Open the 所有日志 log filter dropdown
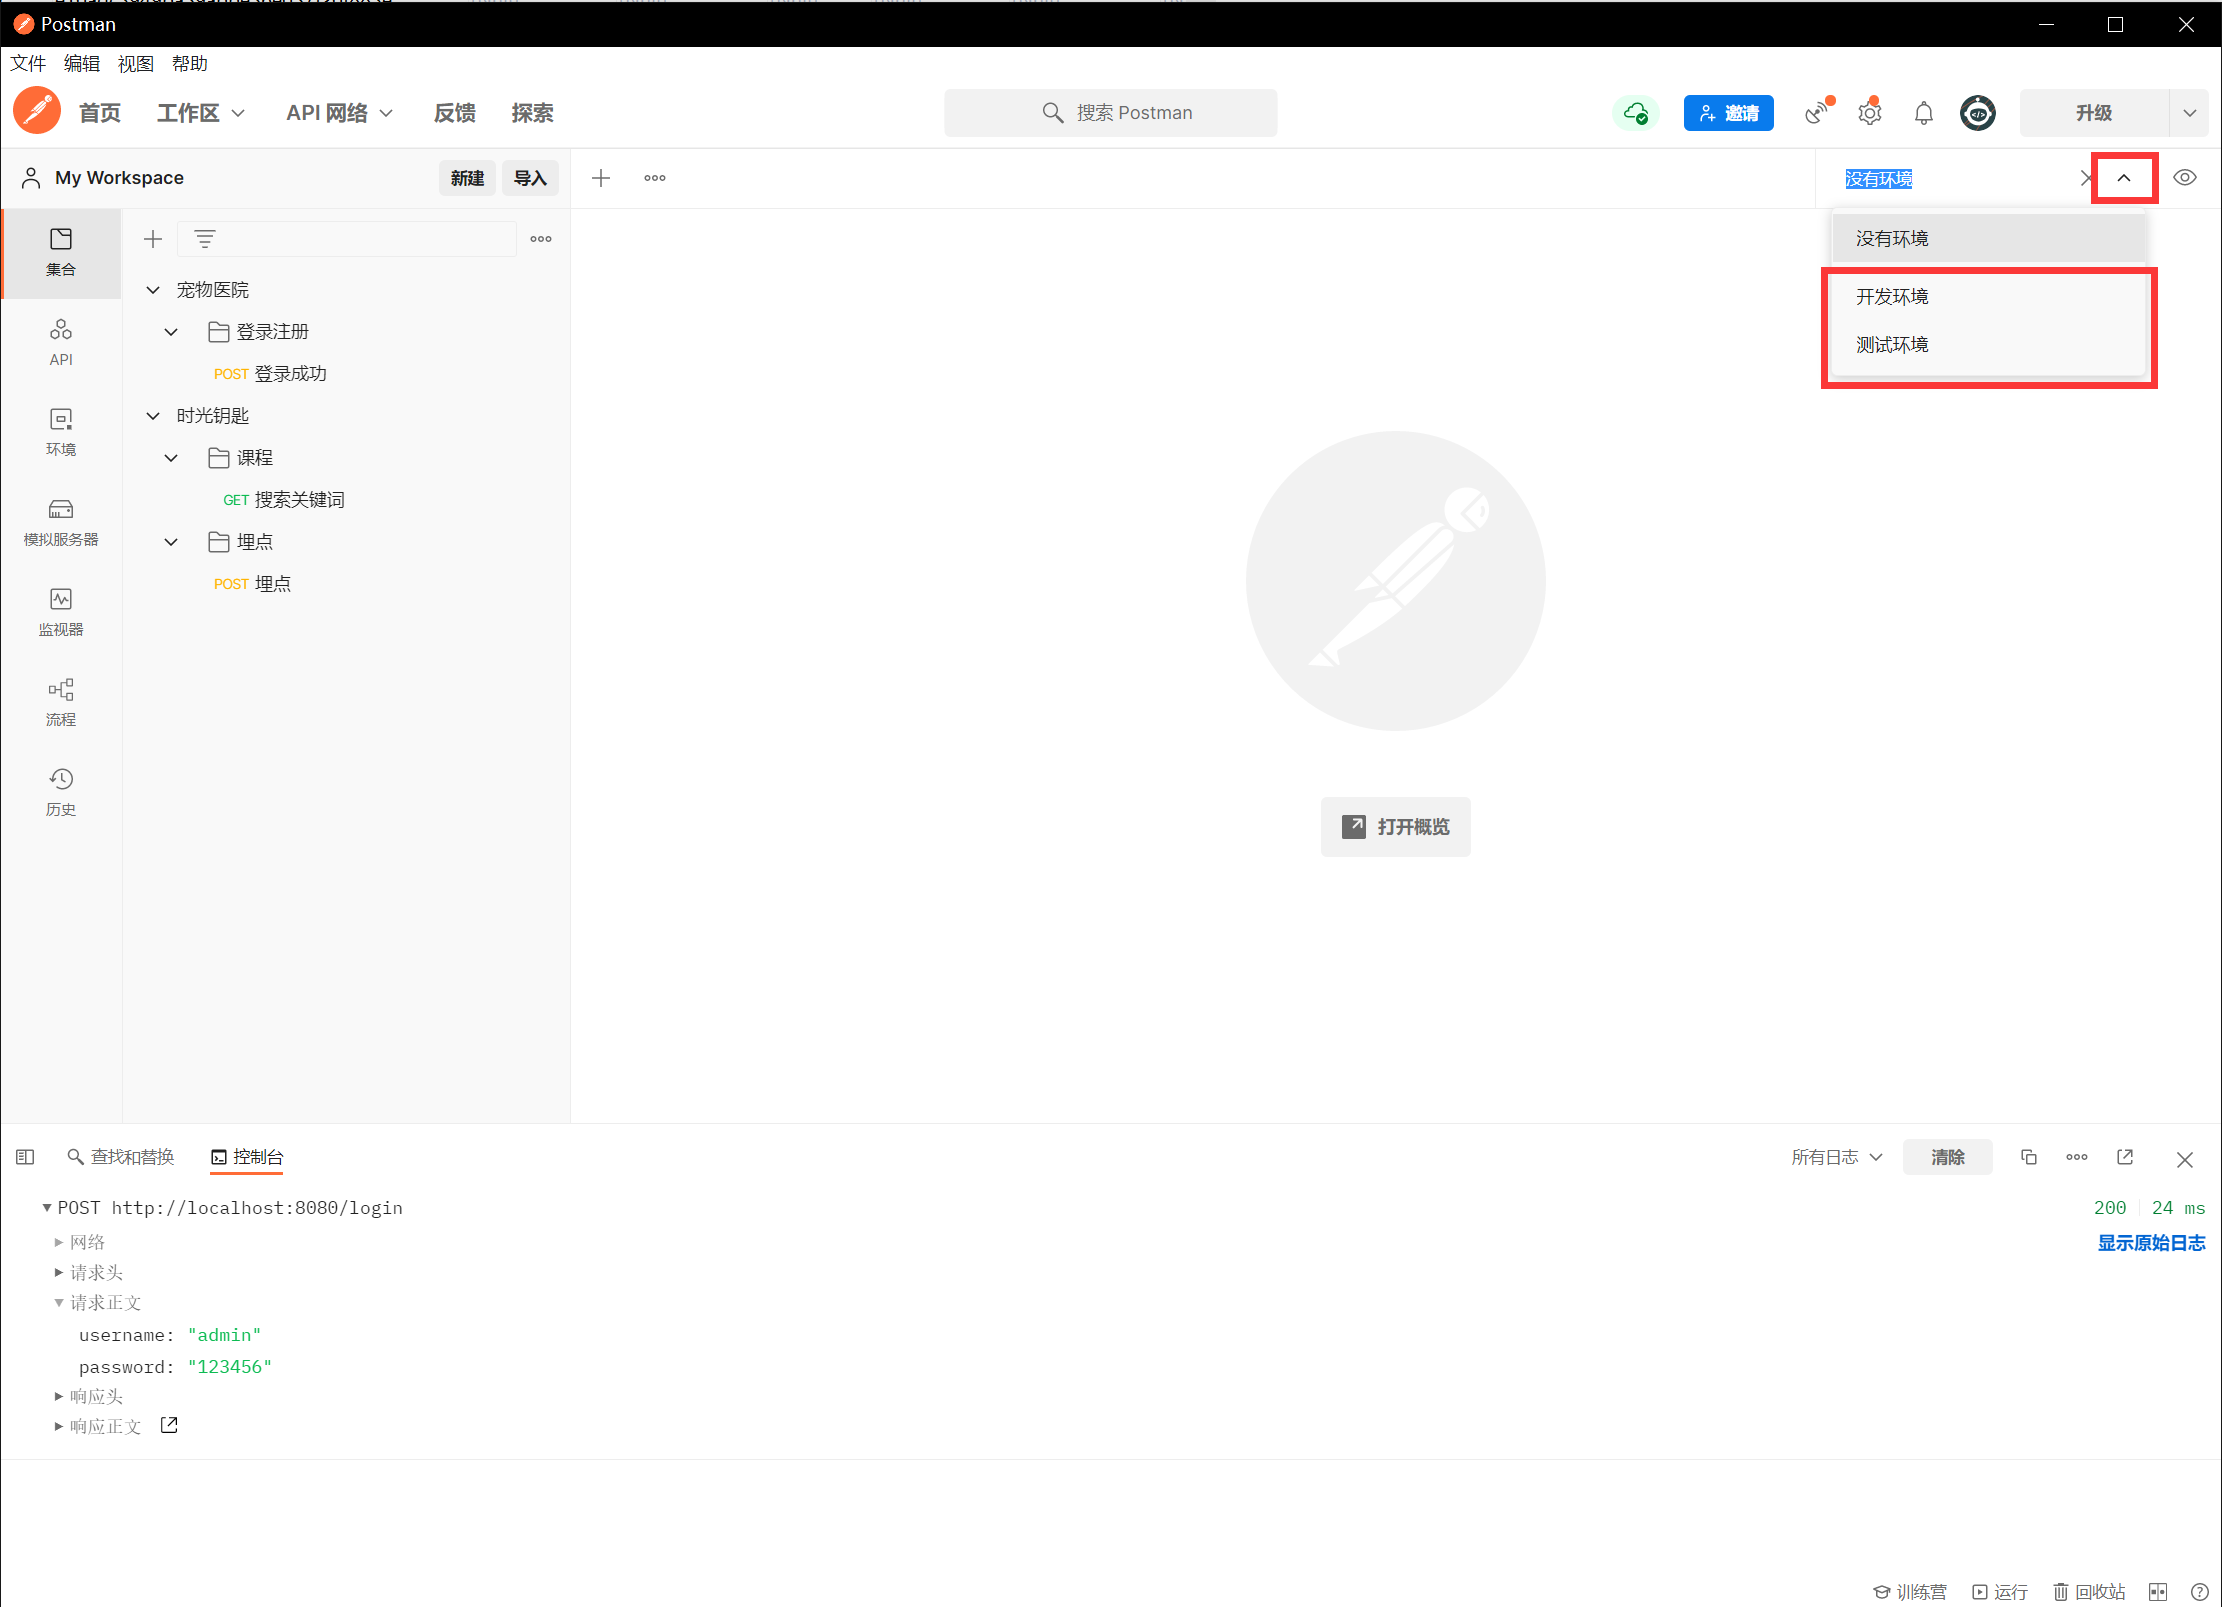This screenshot has width=2222, height=1607. [1836, 1157]
